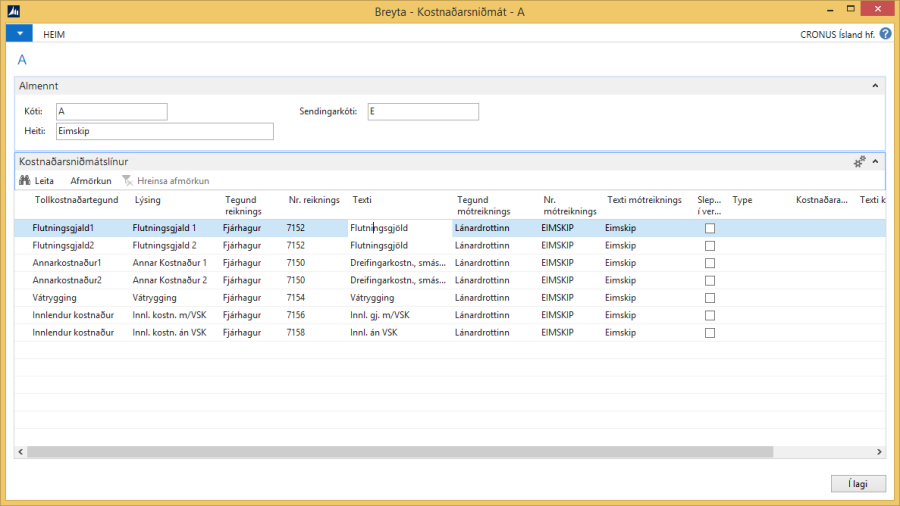Click into the Heiti field containing Eimskip

[164, 131]
